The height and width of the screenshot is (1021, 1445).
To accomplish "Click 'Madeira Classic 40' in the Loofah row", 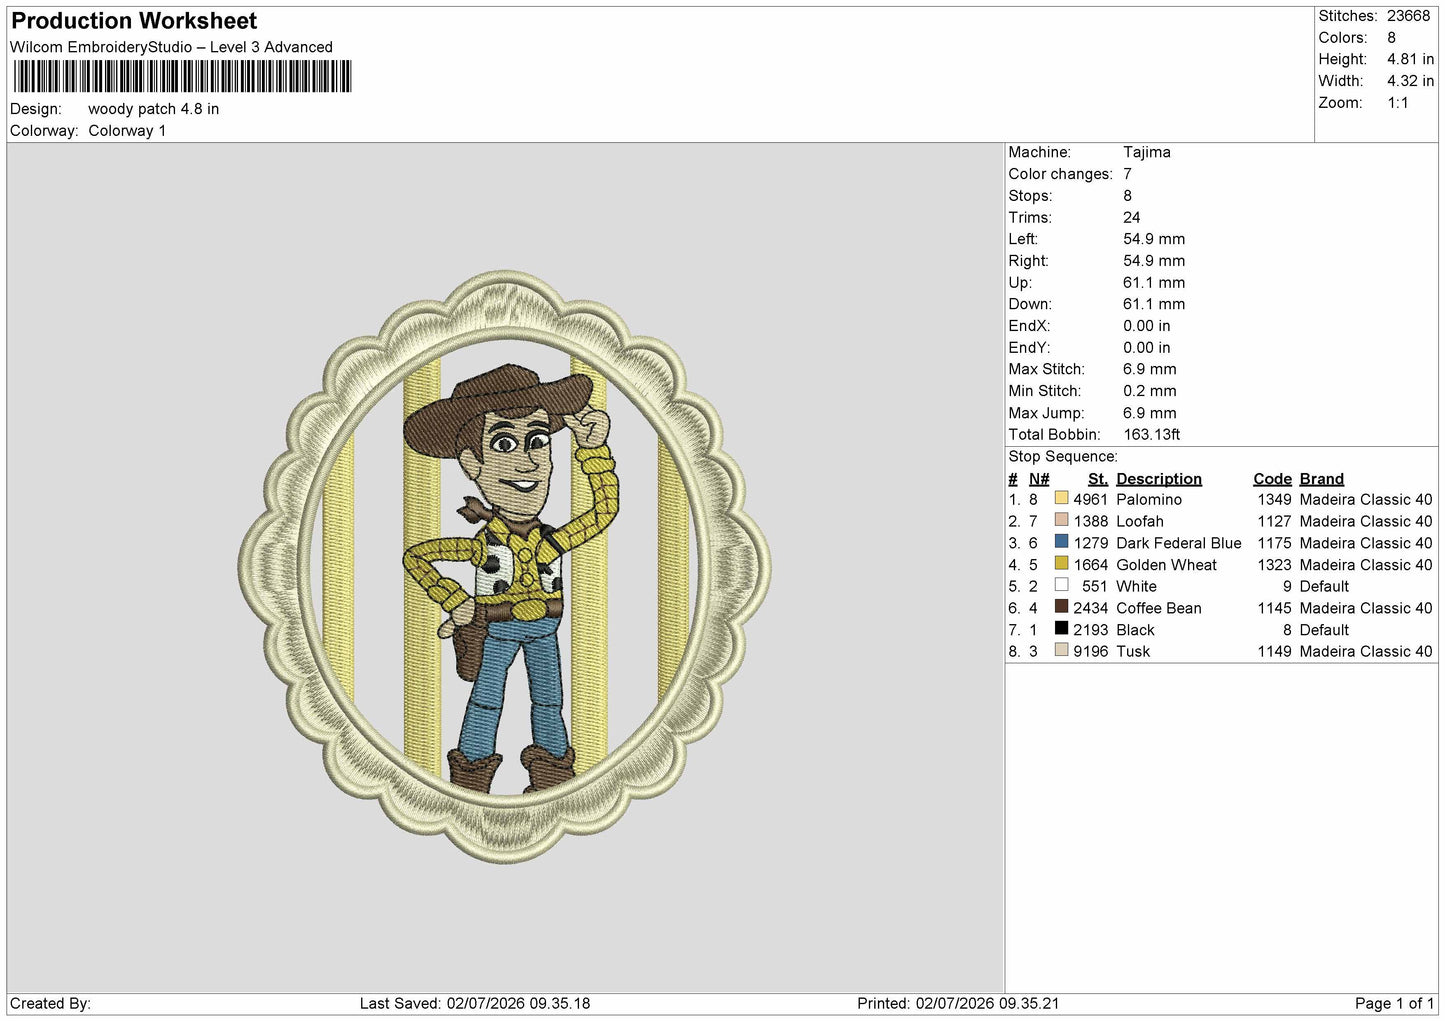I will point(1366,521).
